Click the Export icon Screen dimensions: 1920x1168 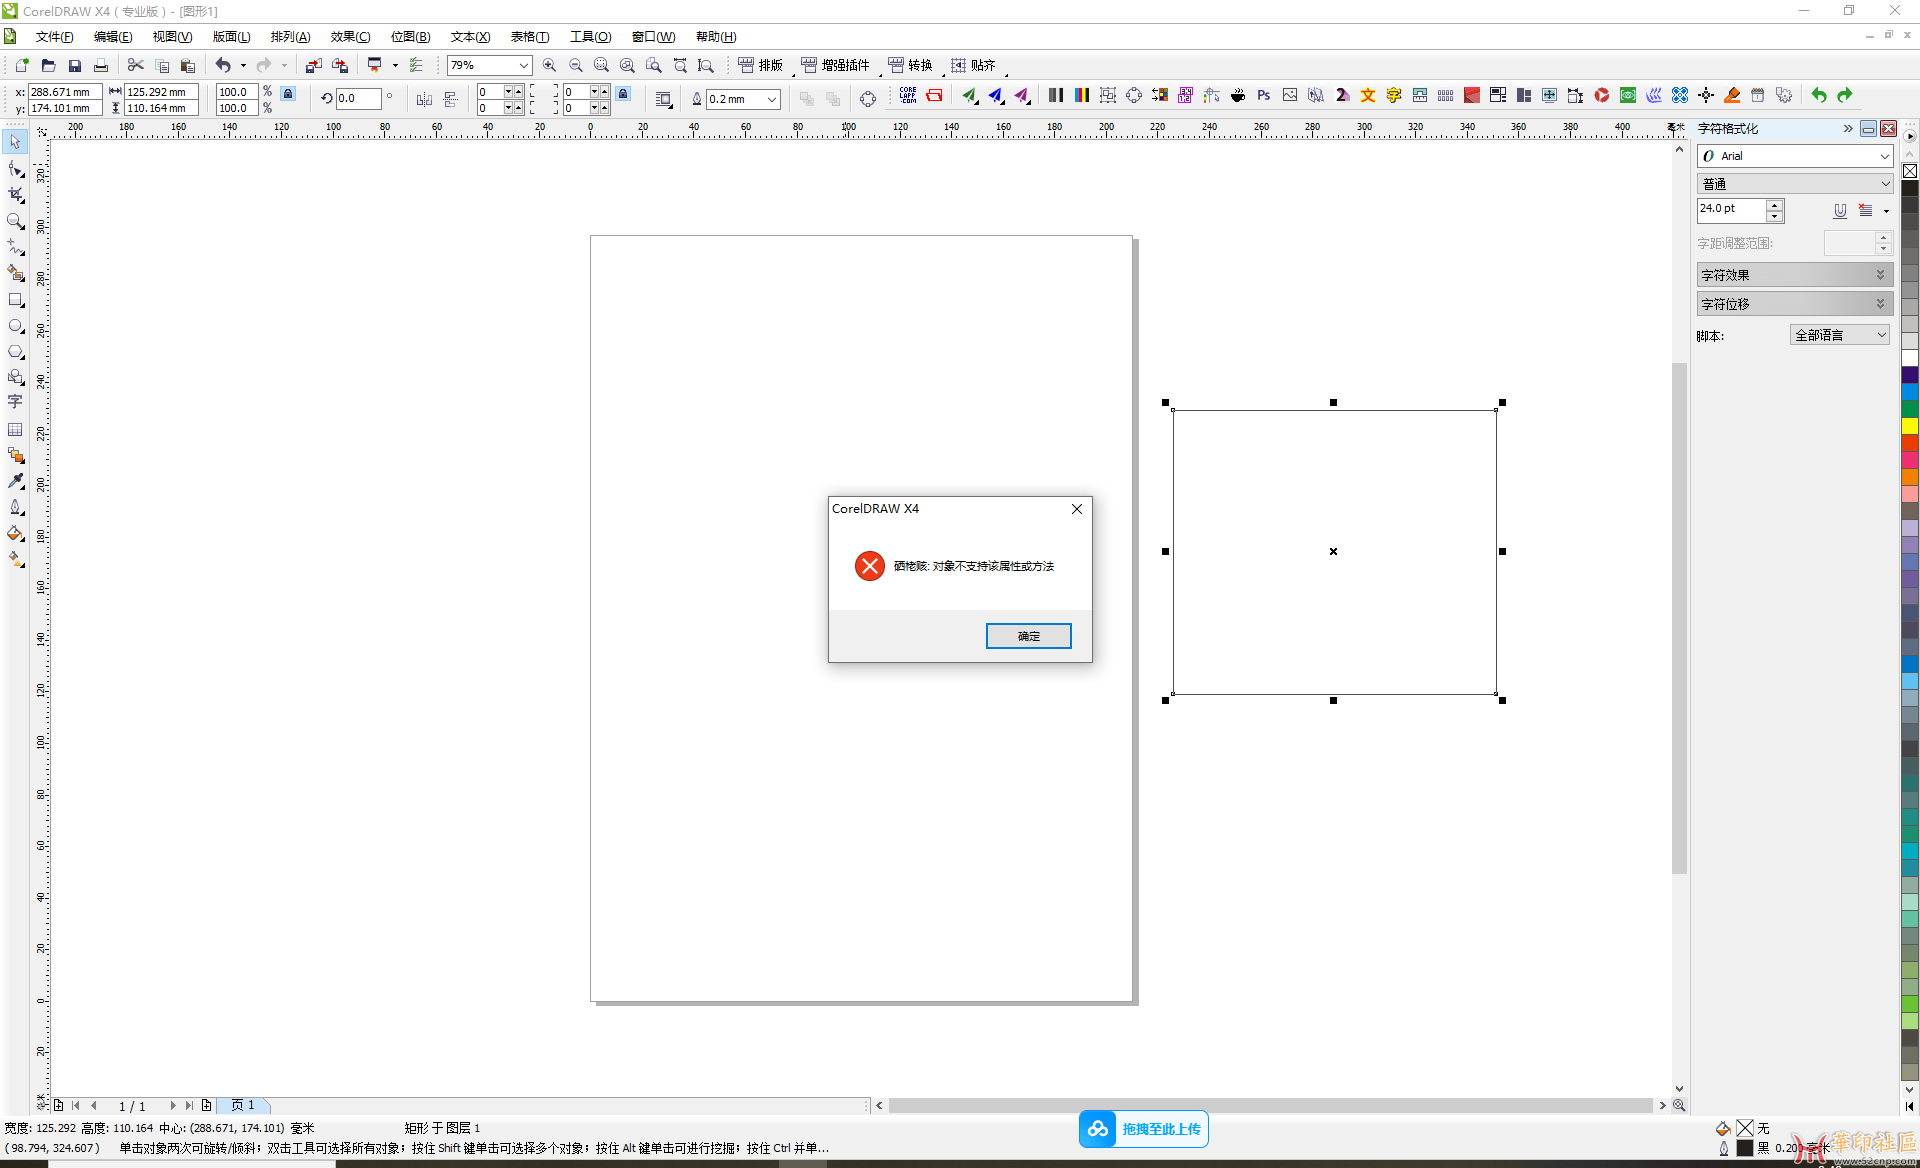[x=340, y=65]
